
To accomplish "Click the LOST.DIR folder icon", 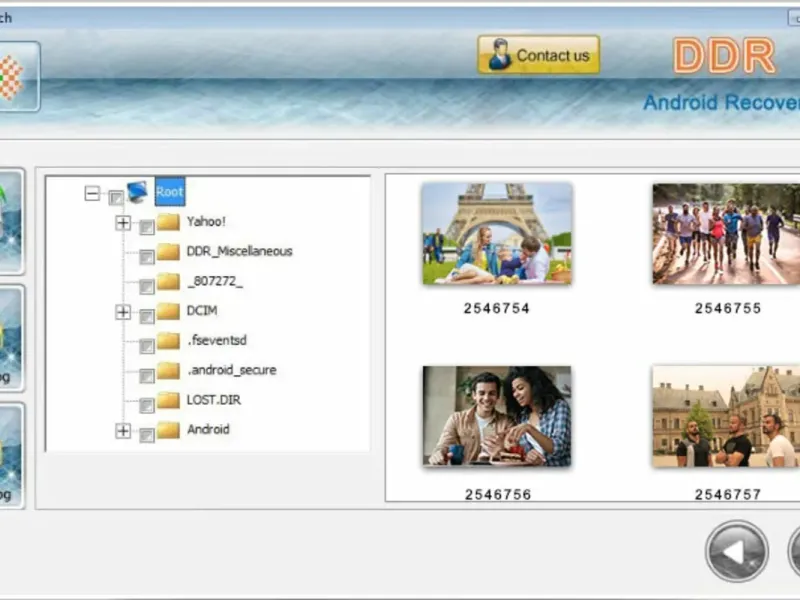I will pyautogui.click(x=168, y=400).
